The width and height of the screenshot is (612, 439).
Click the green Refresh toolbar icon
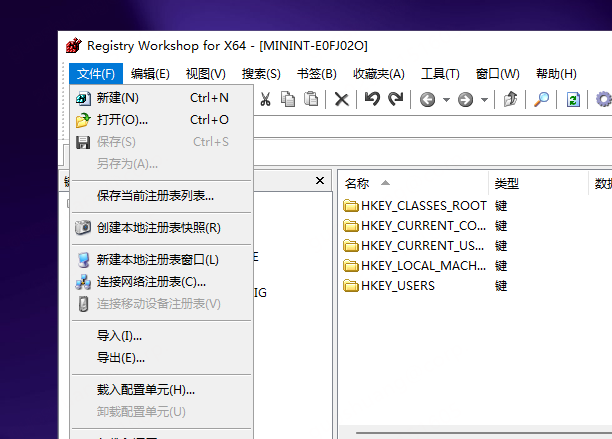tap(573, 99)
